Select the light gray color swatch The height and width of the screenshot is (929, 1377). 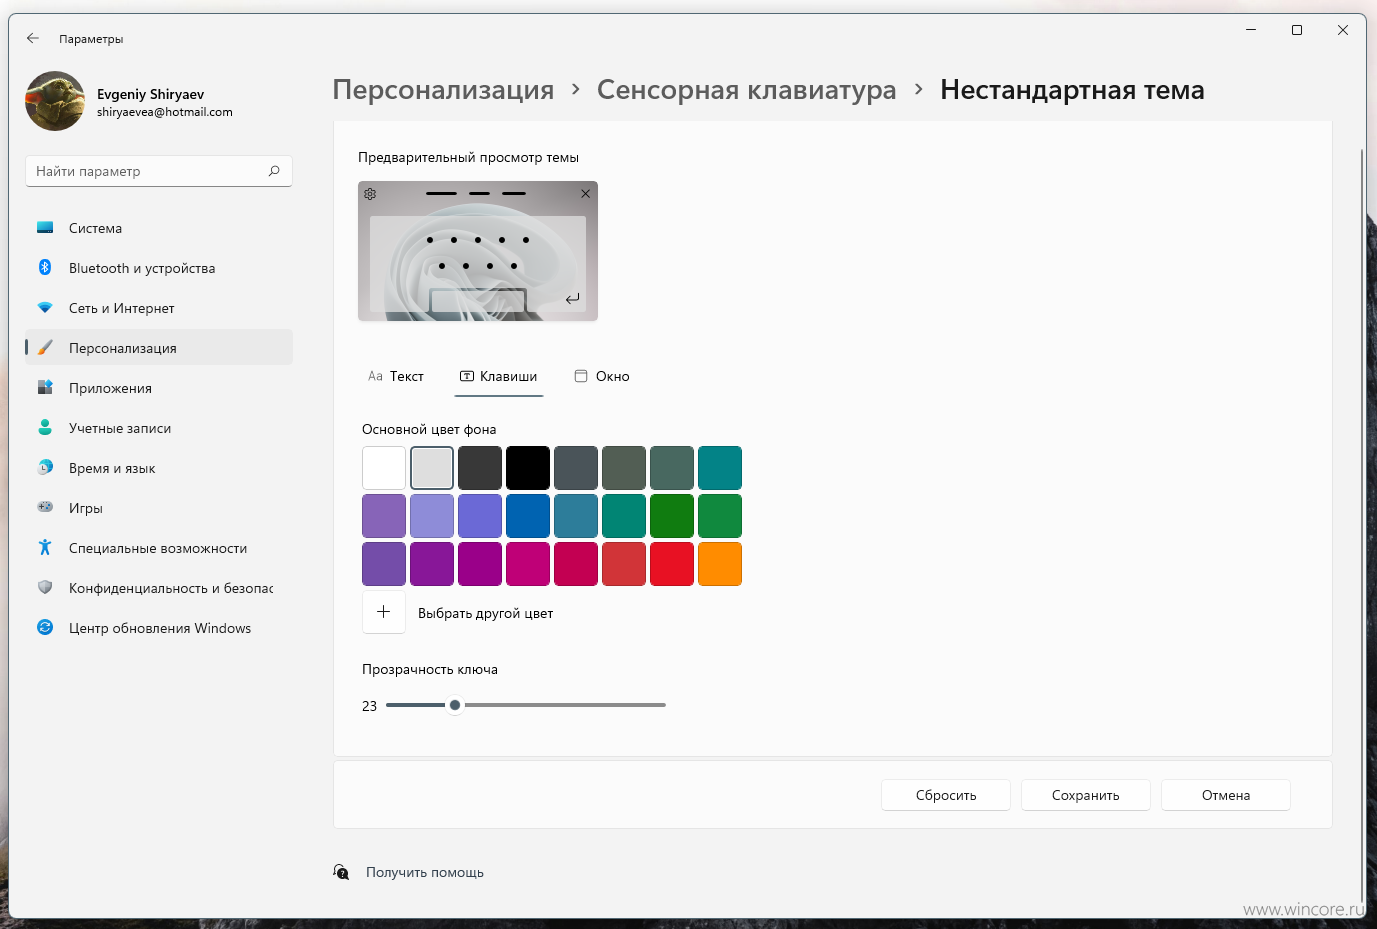click(432, 468)
